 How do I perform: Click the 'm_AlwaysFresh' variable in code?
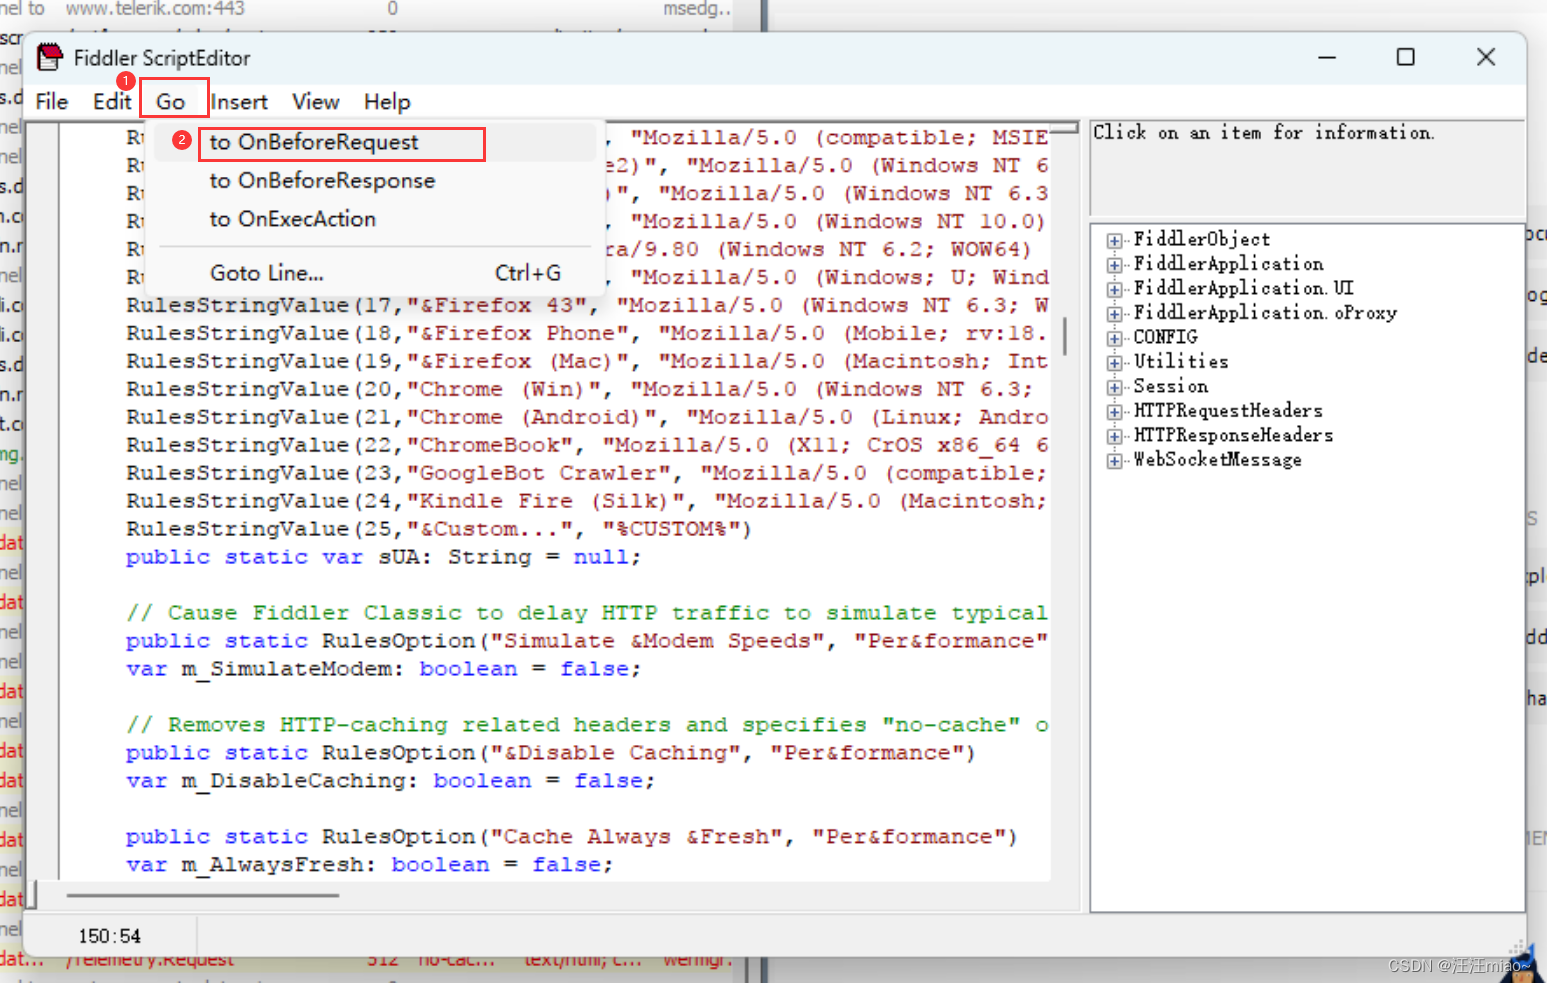pos(273,865)
